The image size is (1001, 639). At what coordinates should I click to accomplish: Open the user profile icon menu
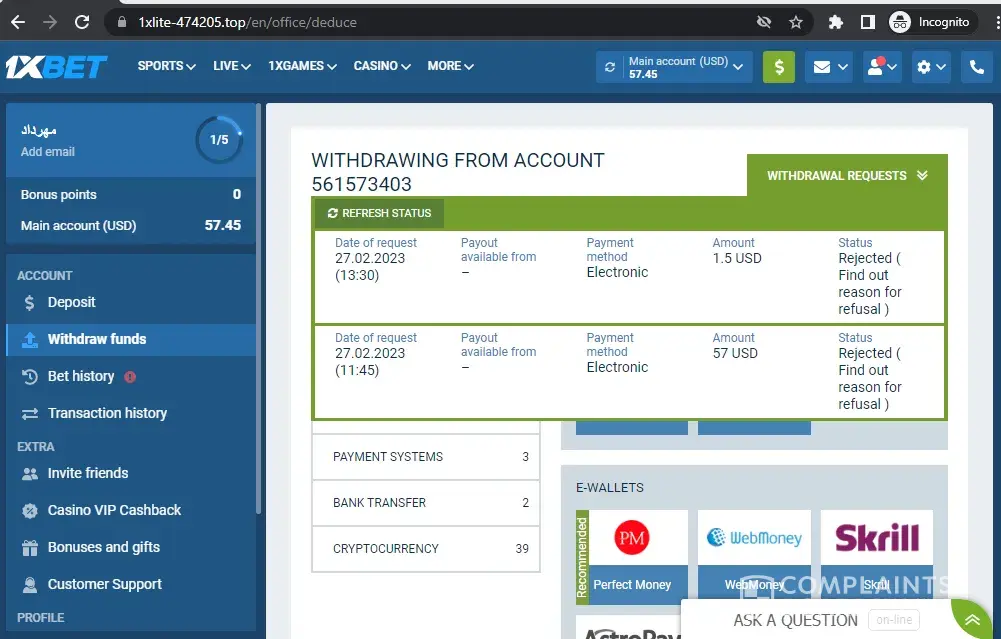tap(881, 67)
